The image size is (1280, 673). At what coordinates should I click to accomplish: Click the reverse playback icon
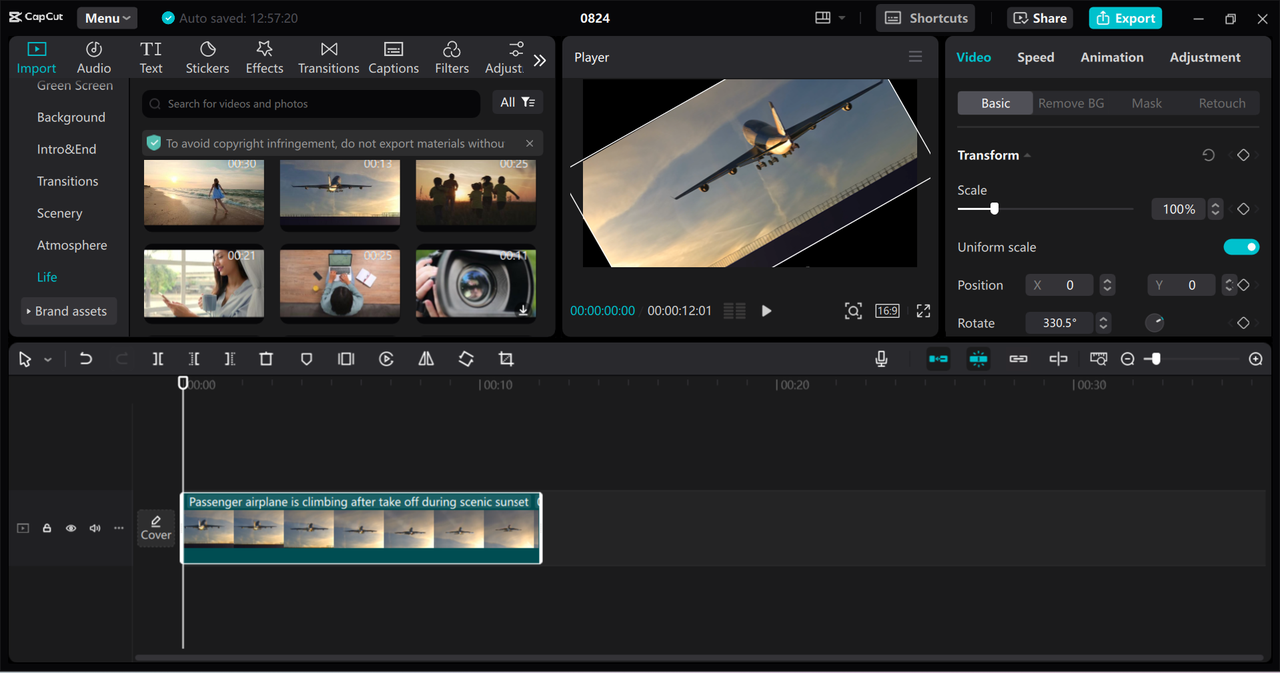click(x=386, y=359)
